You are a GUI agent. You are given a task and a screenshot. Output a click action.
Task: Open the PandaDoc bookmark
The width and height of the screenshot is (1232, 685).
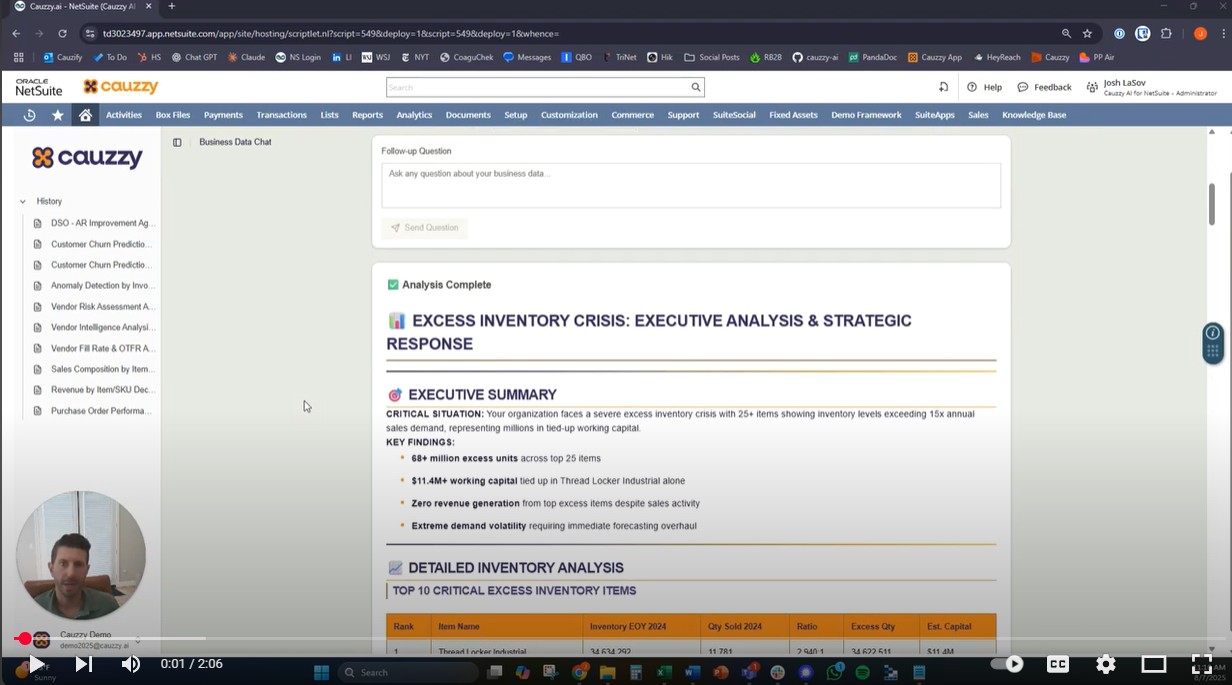coord(873,57)
